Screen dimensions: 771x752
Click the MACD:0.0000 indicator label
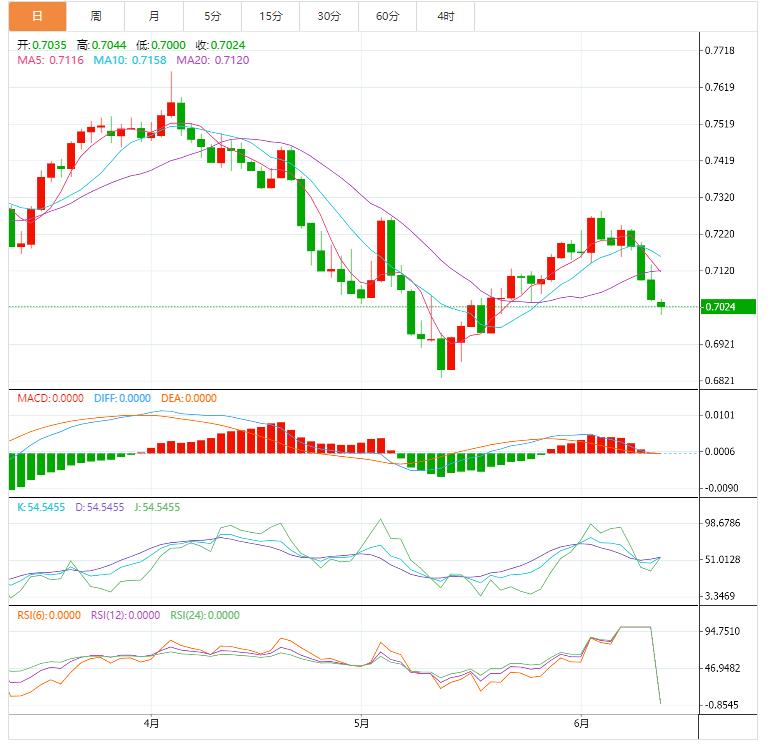51,398
